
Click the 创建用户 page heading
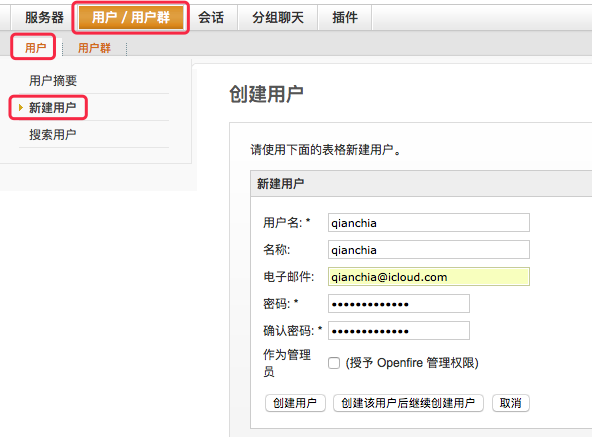pos(266,94)
